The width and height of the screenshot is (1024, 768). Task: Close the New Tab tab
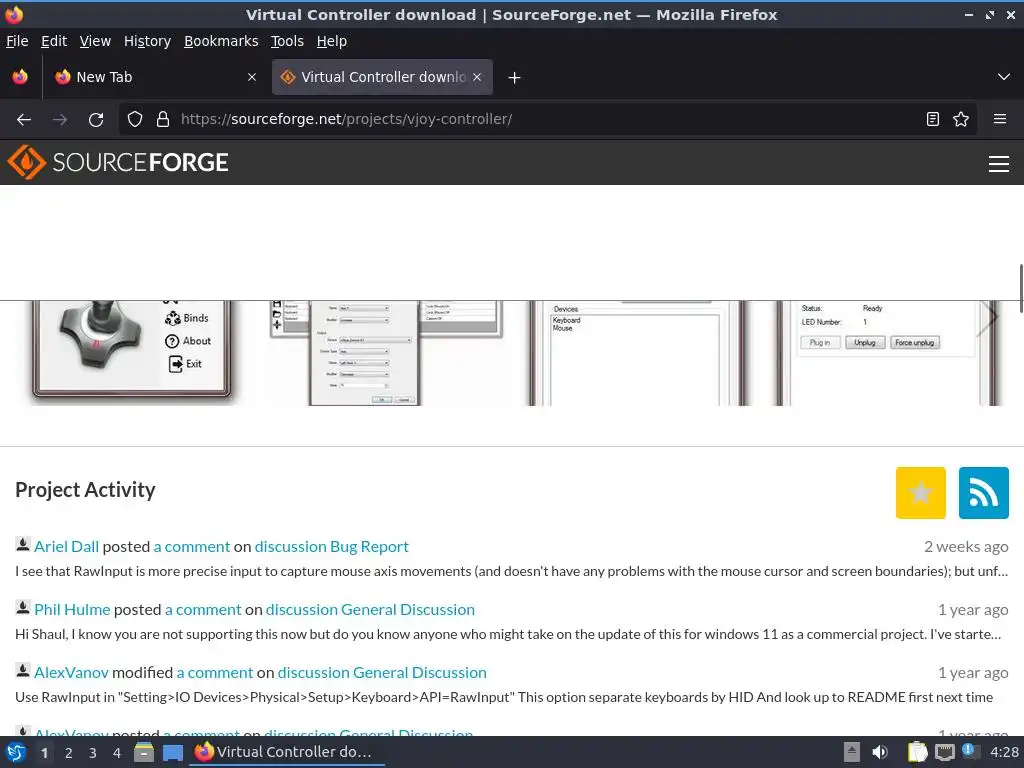(x=252, y=77)
